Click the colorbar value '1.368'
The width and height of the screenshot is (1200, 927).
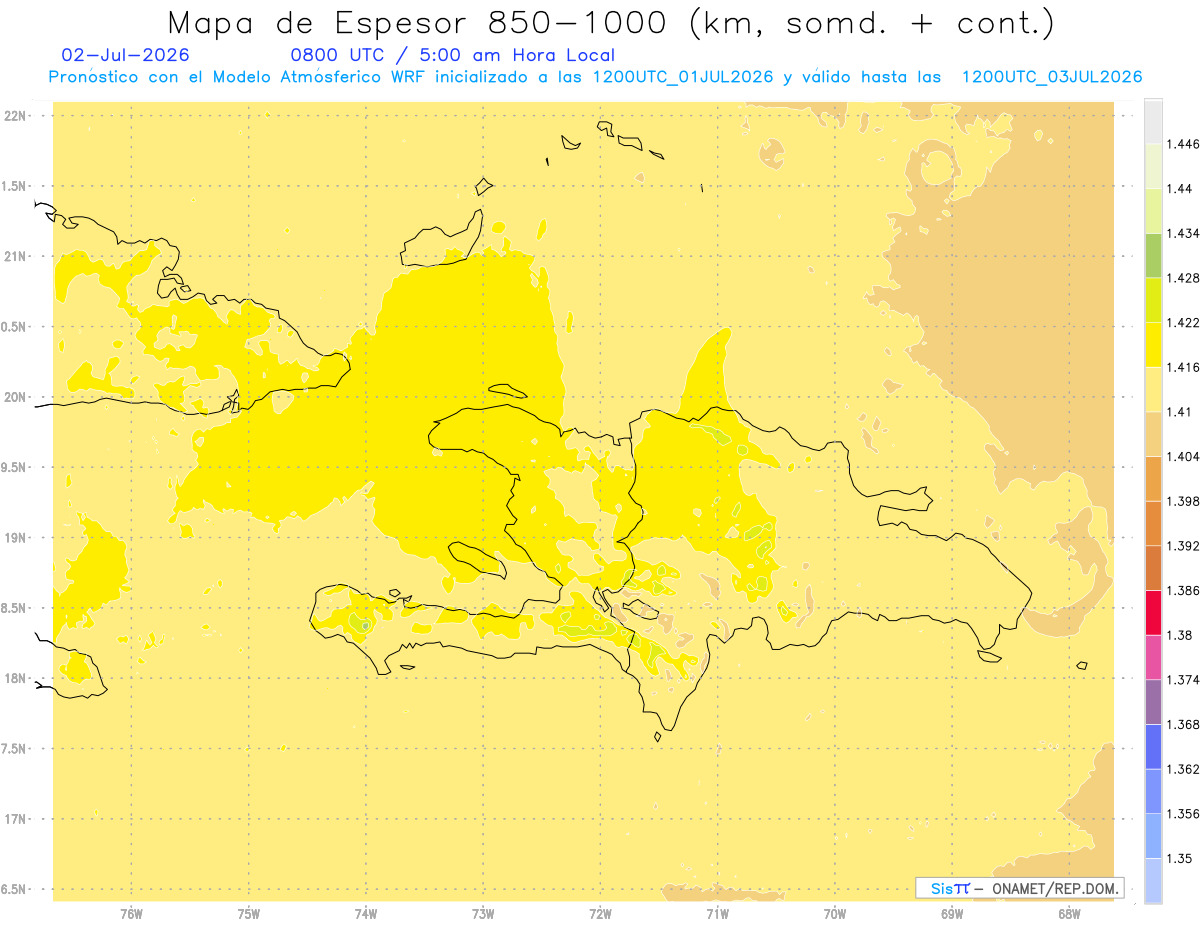pyautogui.click(x=1184, y=724)
